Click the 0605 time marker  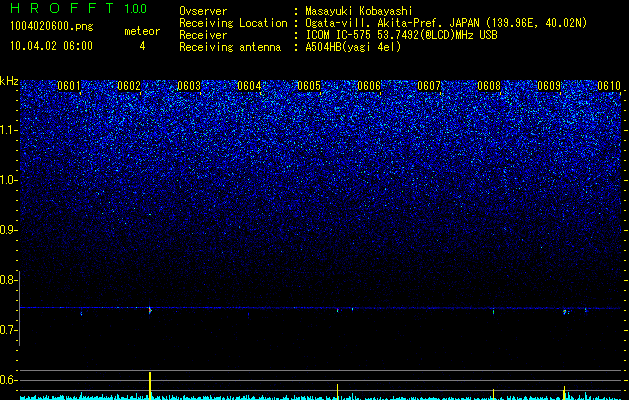click(x=309, y=86)
